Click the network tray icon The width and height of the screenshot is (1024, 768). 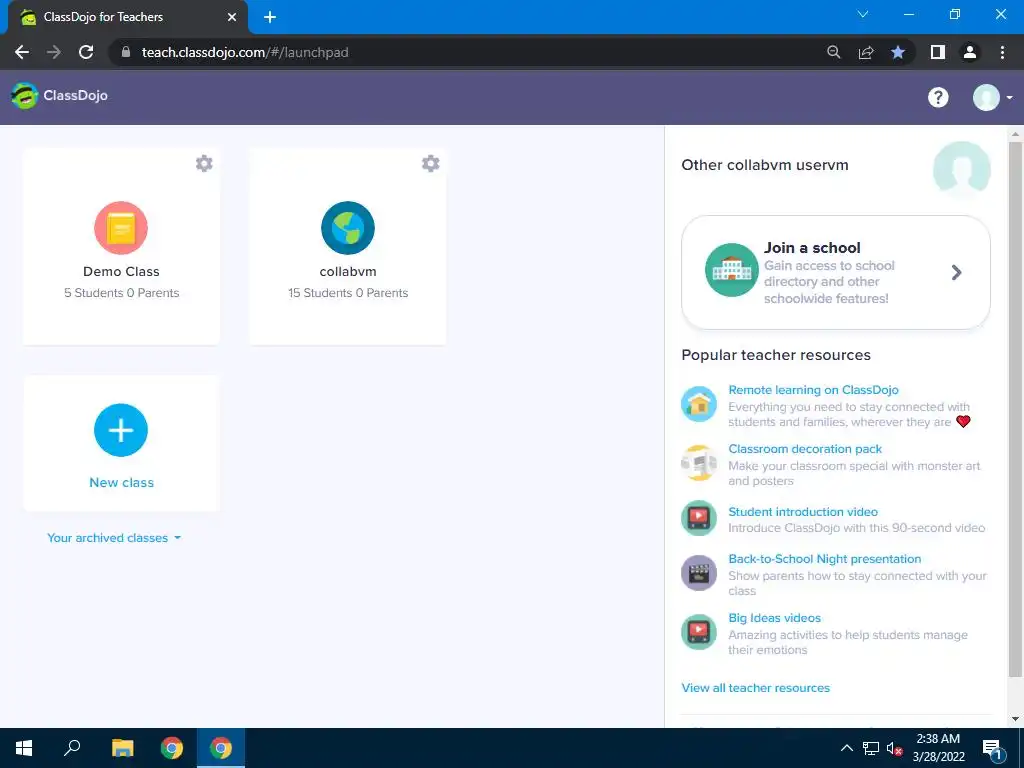[871, 748]
